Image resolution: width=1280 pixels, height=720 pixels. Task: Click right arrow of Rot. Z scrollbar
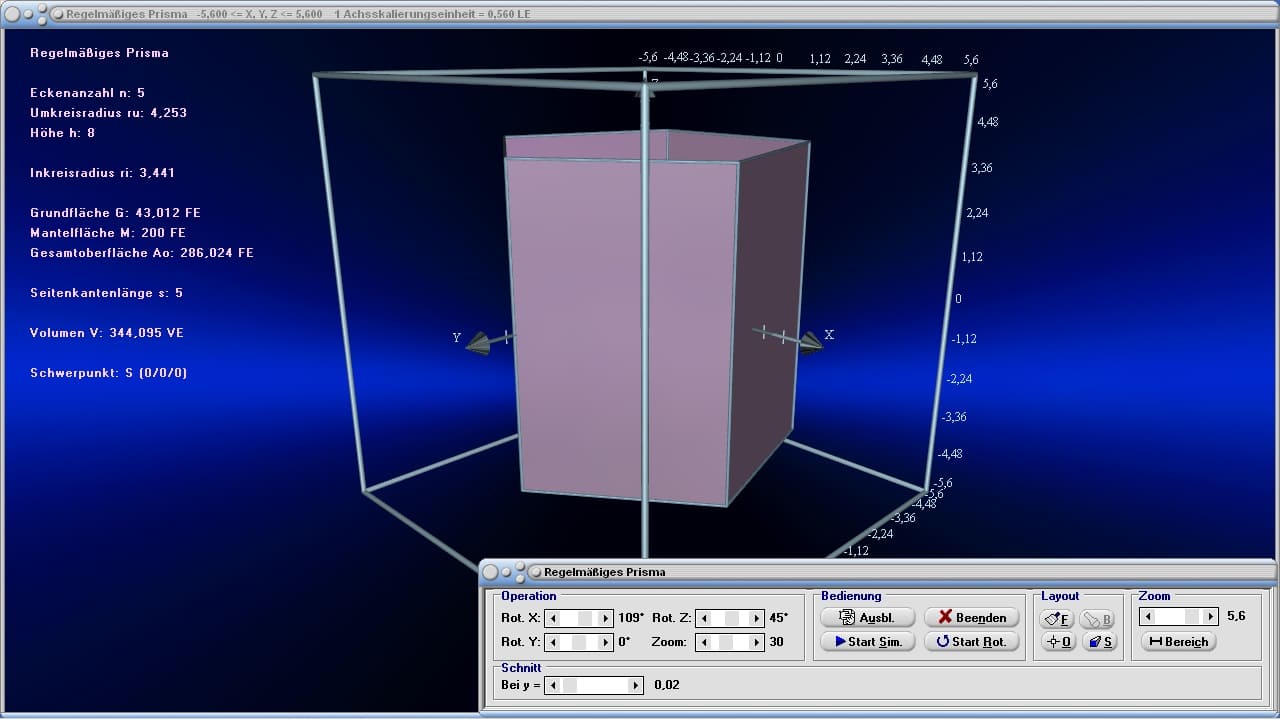tap(756, 618)
